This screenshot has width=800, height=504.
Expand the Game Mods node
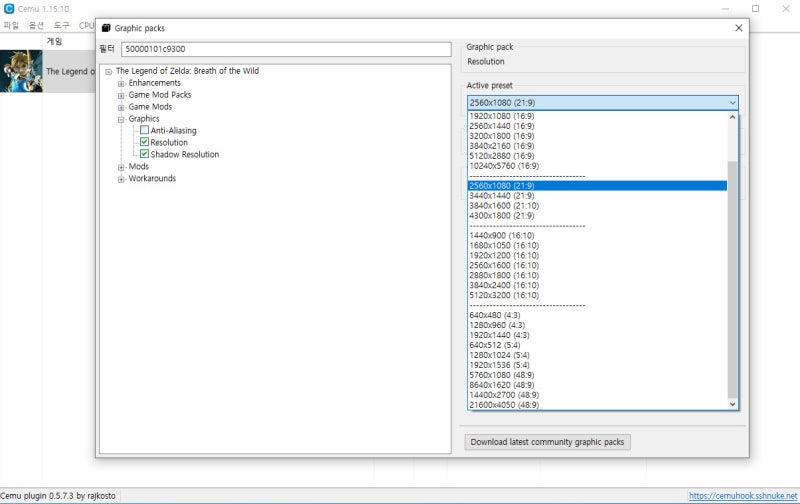click(x=121, y=107)
